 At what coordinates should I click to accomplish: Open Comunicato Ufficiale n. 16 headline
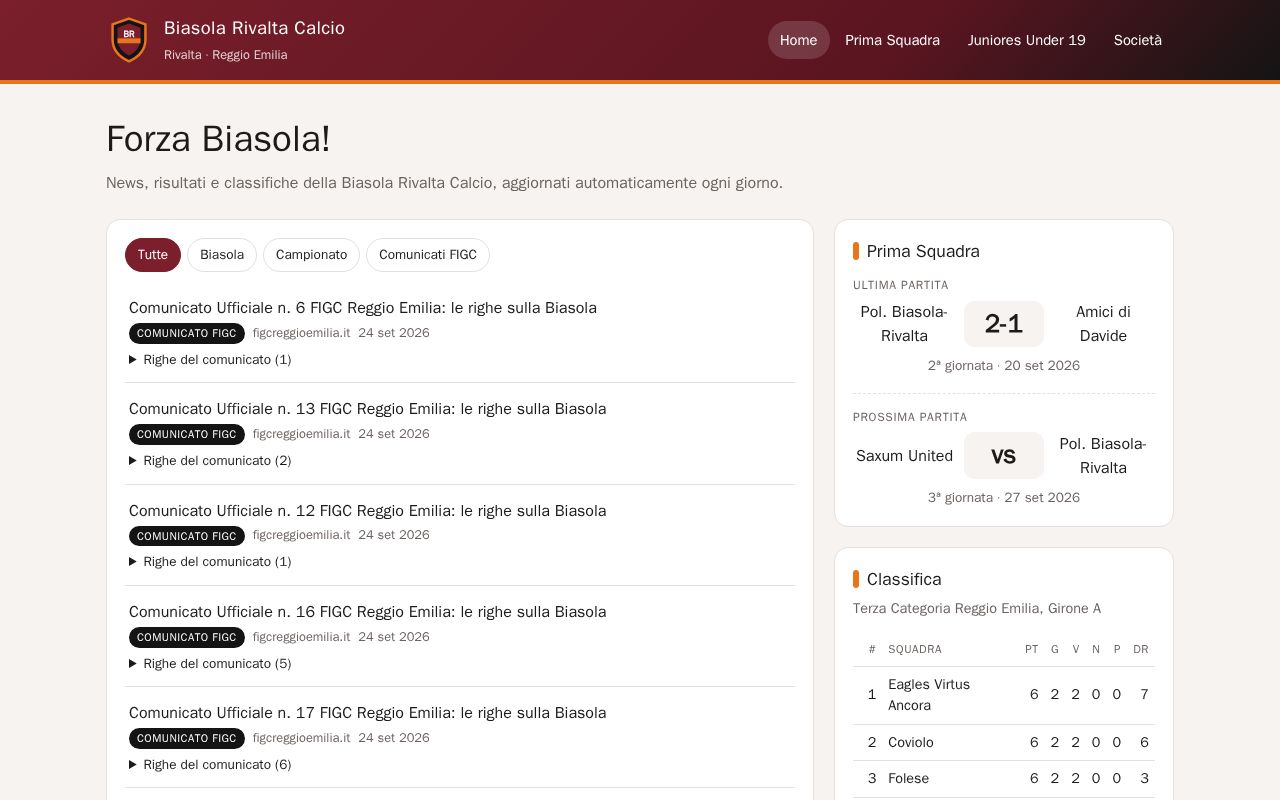point(367,612)
